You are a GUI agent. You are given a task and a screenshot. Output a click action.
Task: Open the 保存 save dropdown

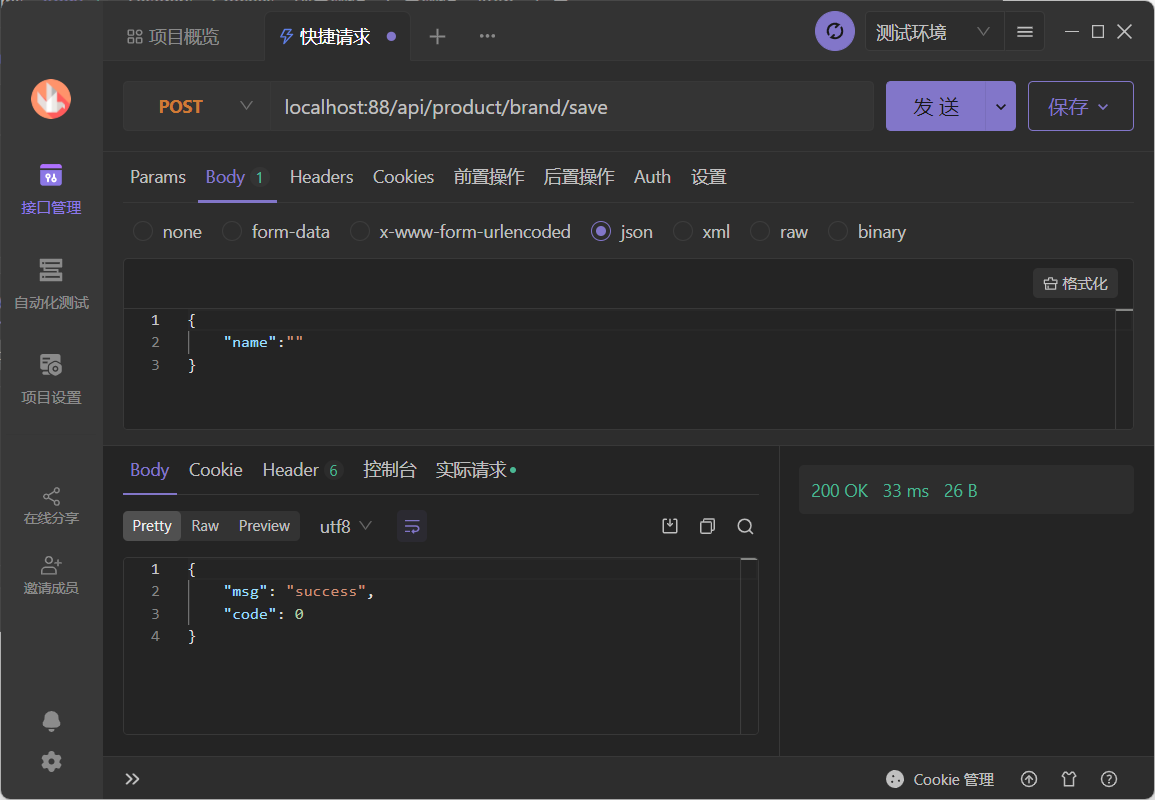[1080, 107]
